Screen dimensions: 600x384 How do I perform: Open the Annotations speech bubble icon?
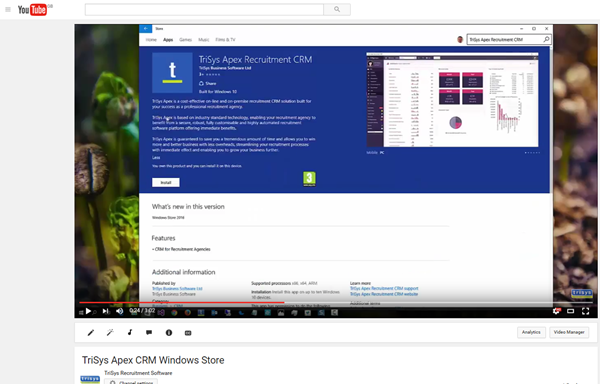[149, 332]
